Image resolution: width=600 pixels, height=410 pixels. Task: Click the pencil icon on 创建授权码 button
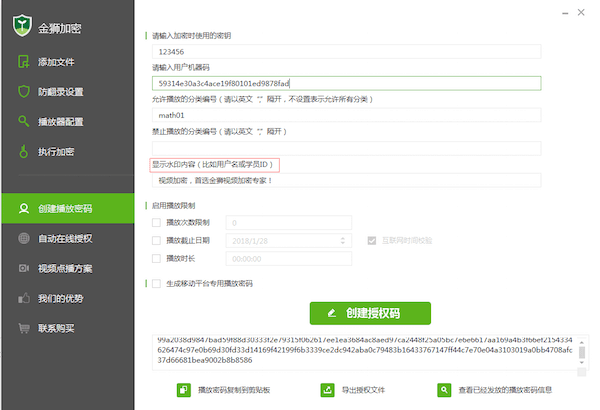pos(332,313)
